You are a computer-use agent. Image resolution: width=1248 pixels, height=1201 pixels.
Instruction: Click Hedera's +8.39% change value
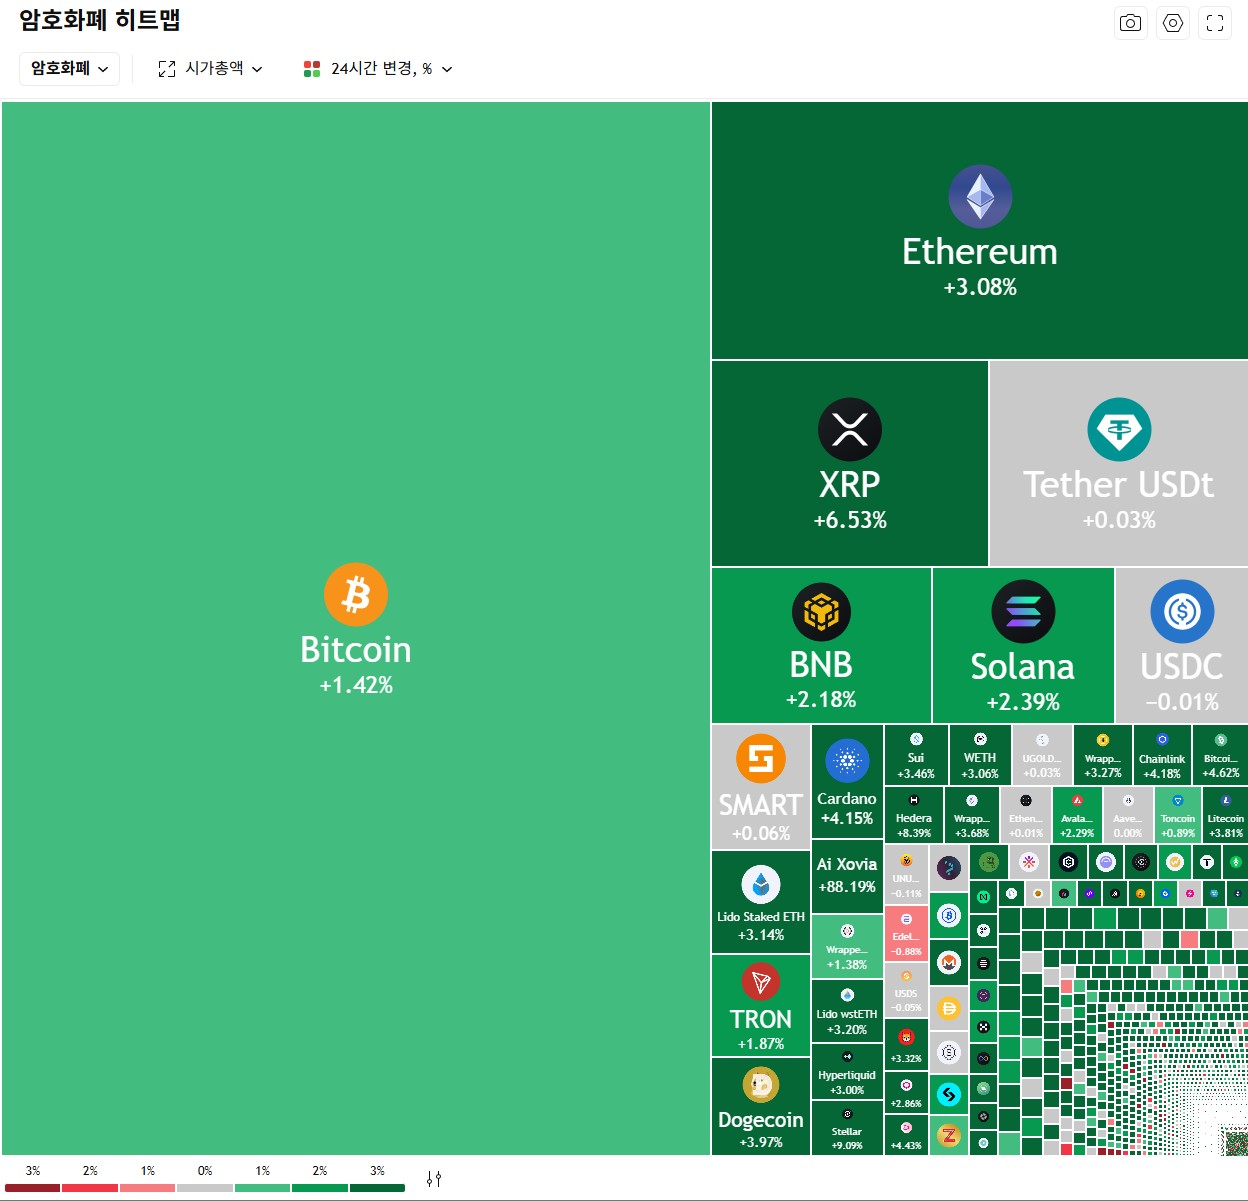click(914, 833)
